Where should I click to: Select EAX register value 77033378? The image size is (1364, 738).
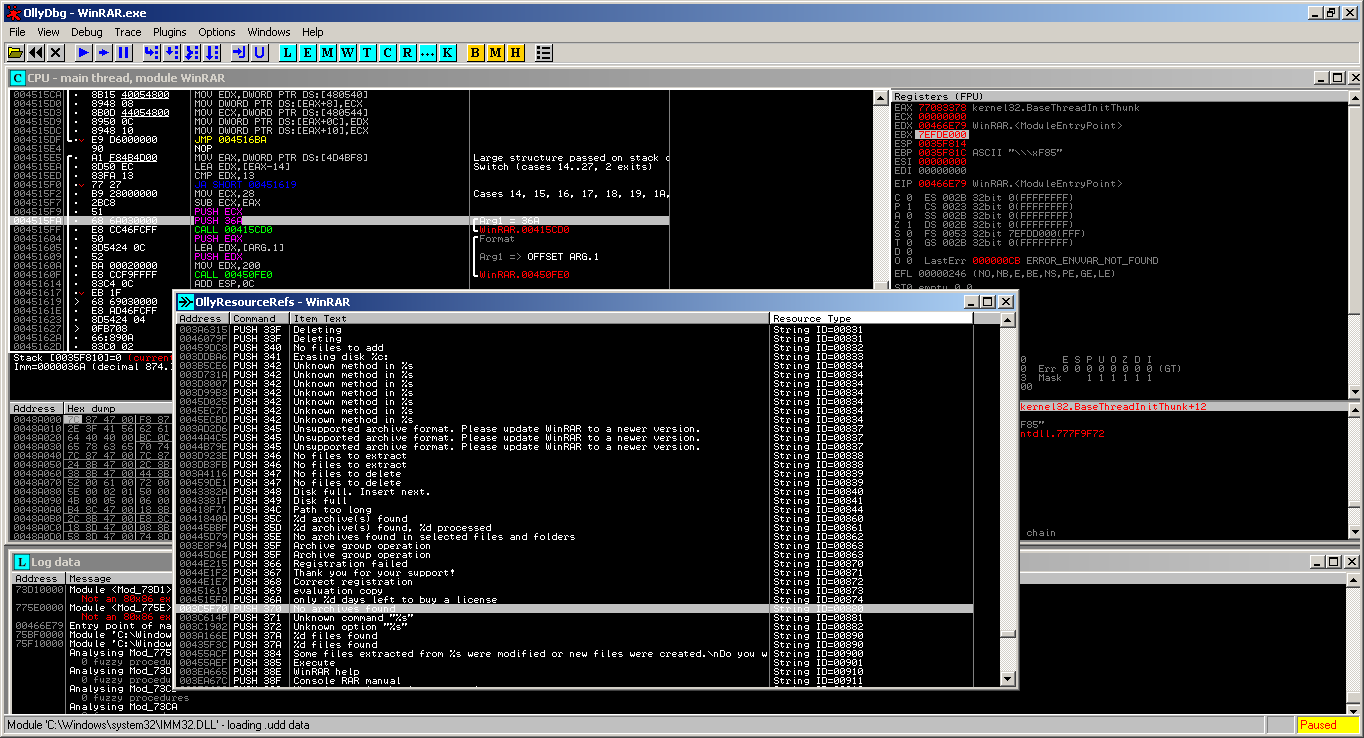(x=942, y=107)
